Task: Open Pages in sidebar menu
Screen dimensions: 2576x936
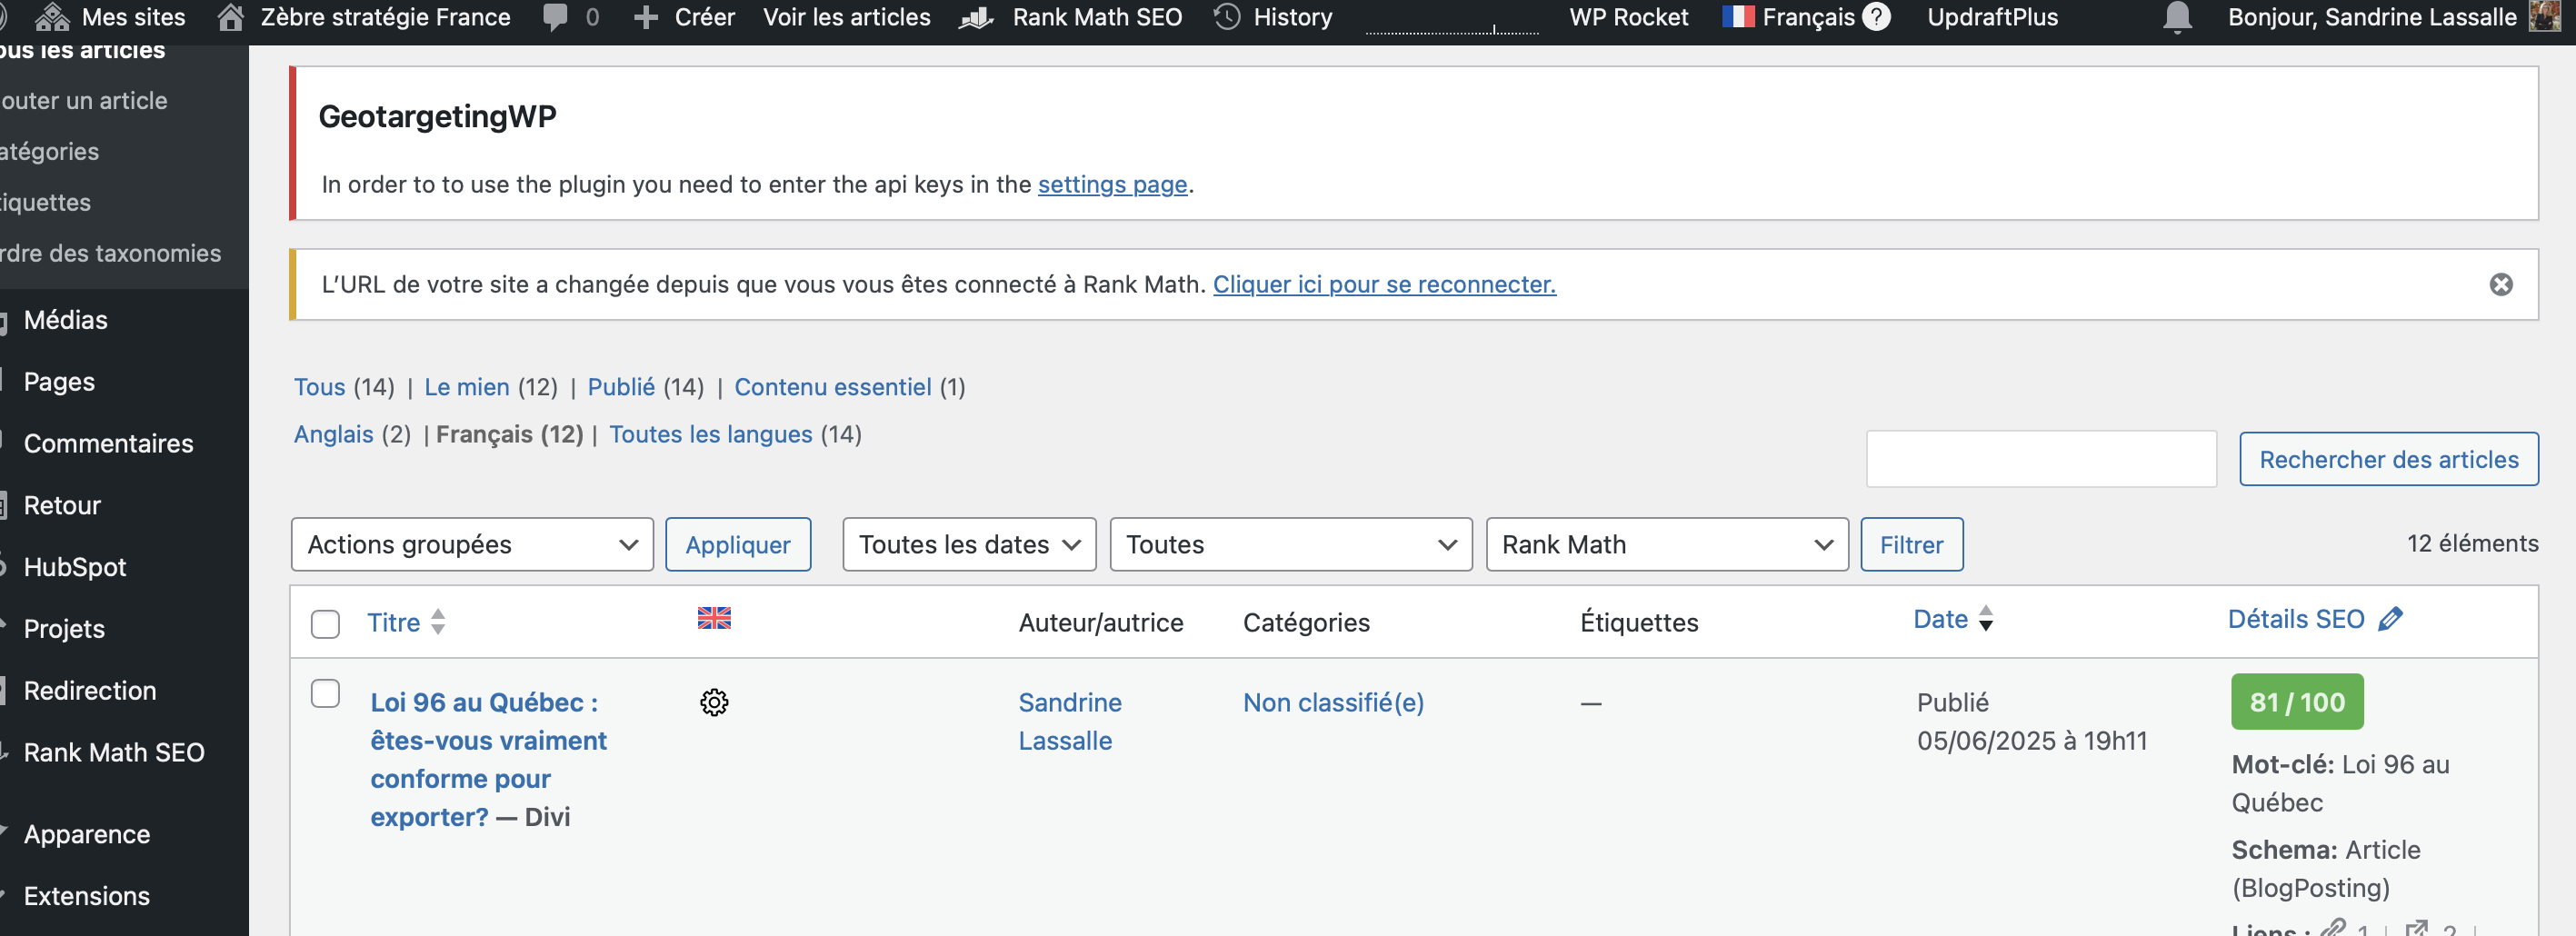Action: tap(59, 382)
